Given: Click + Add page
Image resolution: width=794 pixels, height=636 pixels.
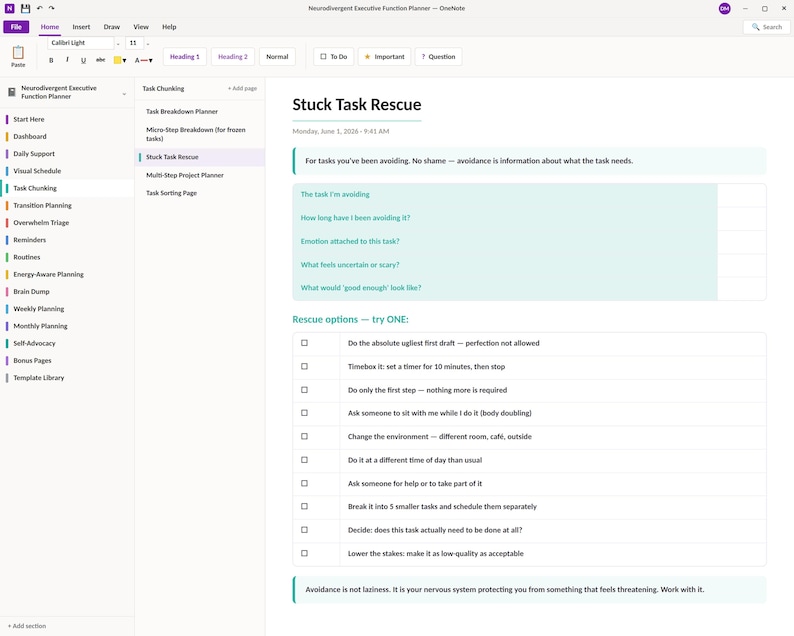Looking at the screenshot, I should click(242, 88).
